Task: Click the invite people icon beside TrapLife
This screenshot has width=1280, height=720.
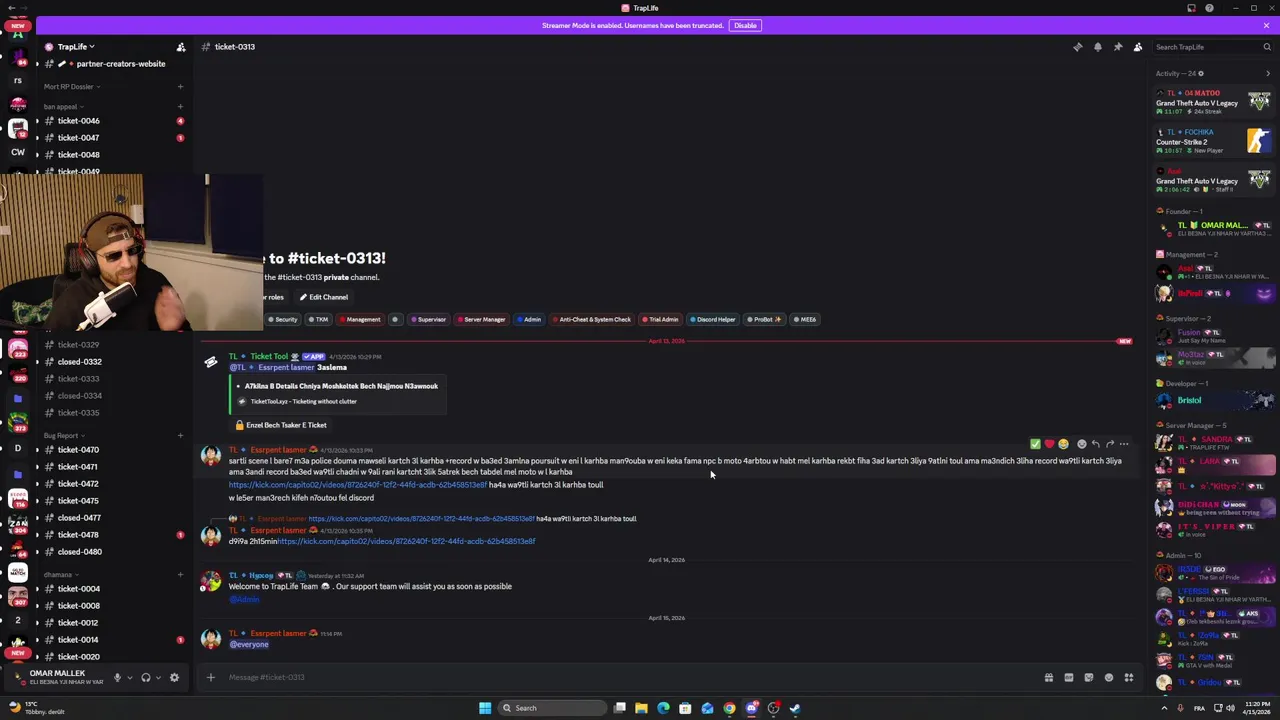Action: click(x=181, y=47)
